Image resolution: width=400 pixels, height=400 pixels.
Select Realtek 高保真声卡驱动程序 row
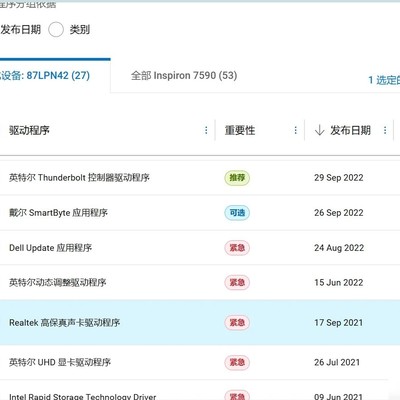point(200,322)
